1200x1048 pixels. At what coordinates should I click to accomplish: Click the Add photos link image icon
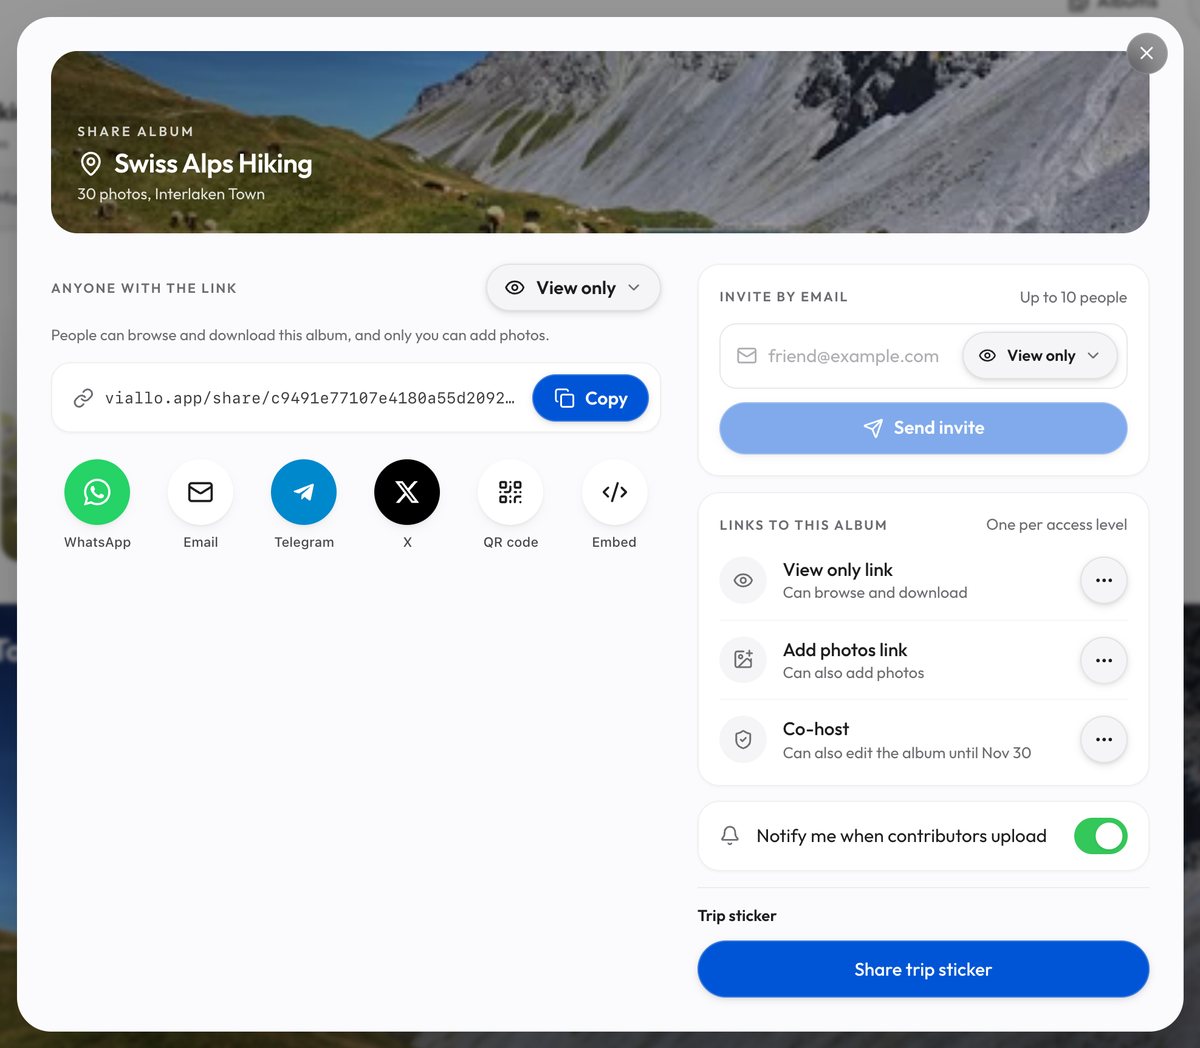click(x=743, y=660)
